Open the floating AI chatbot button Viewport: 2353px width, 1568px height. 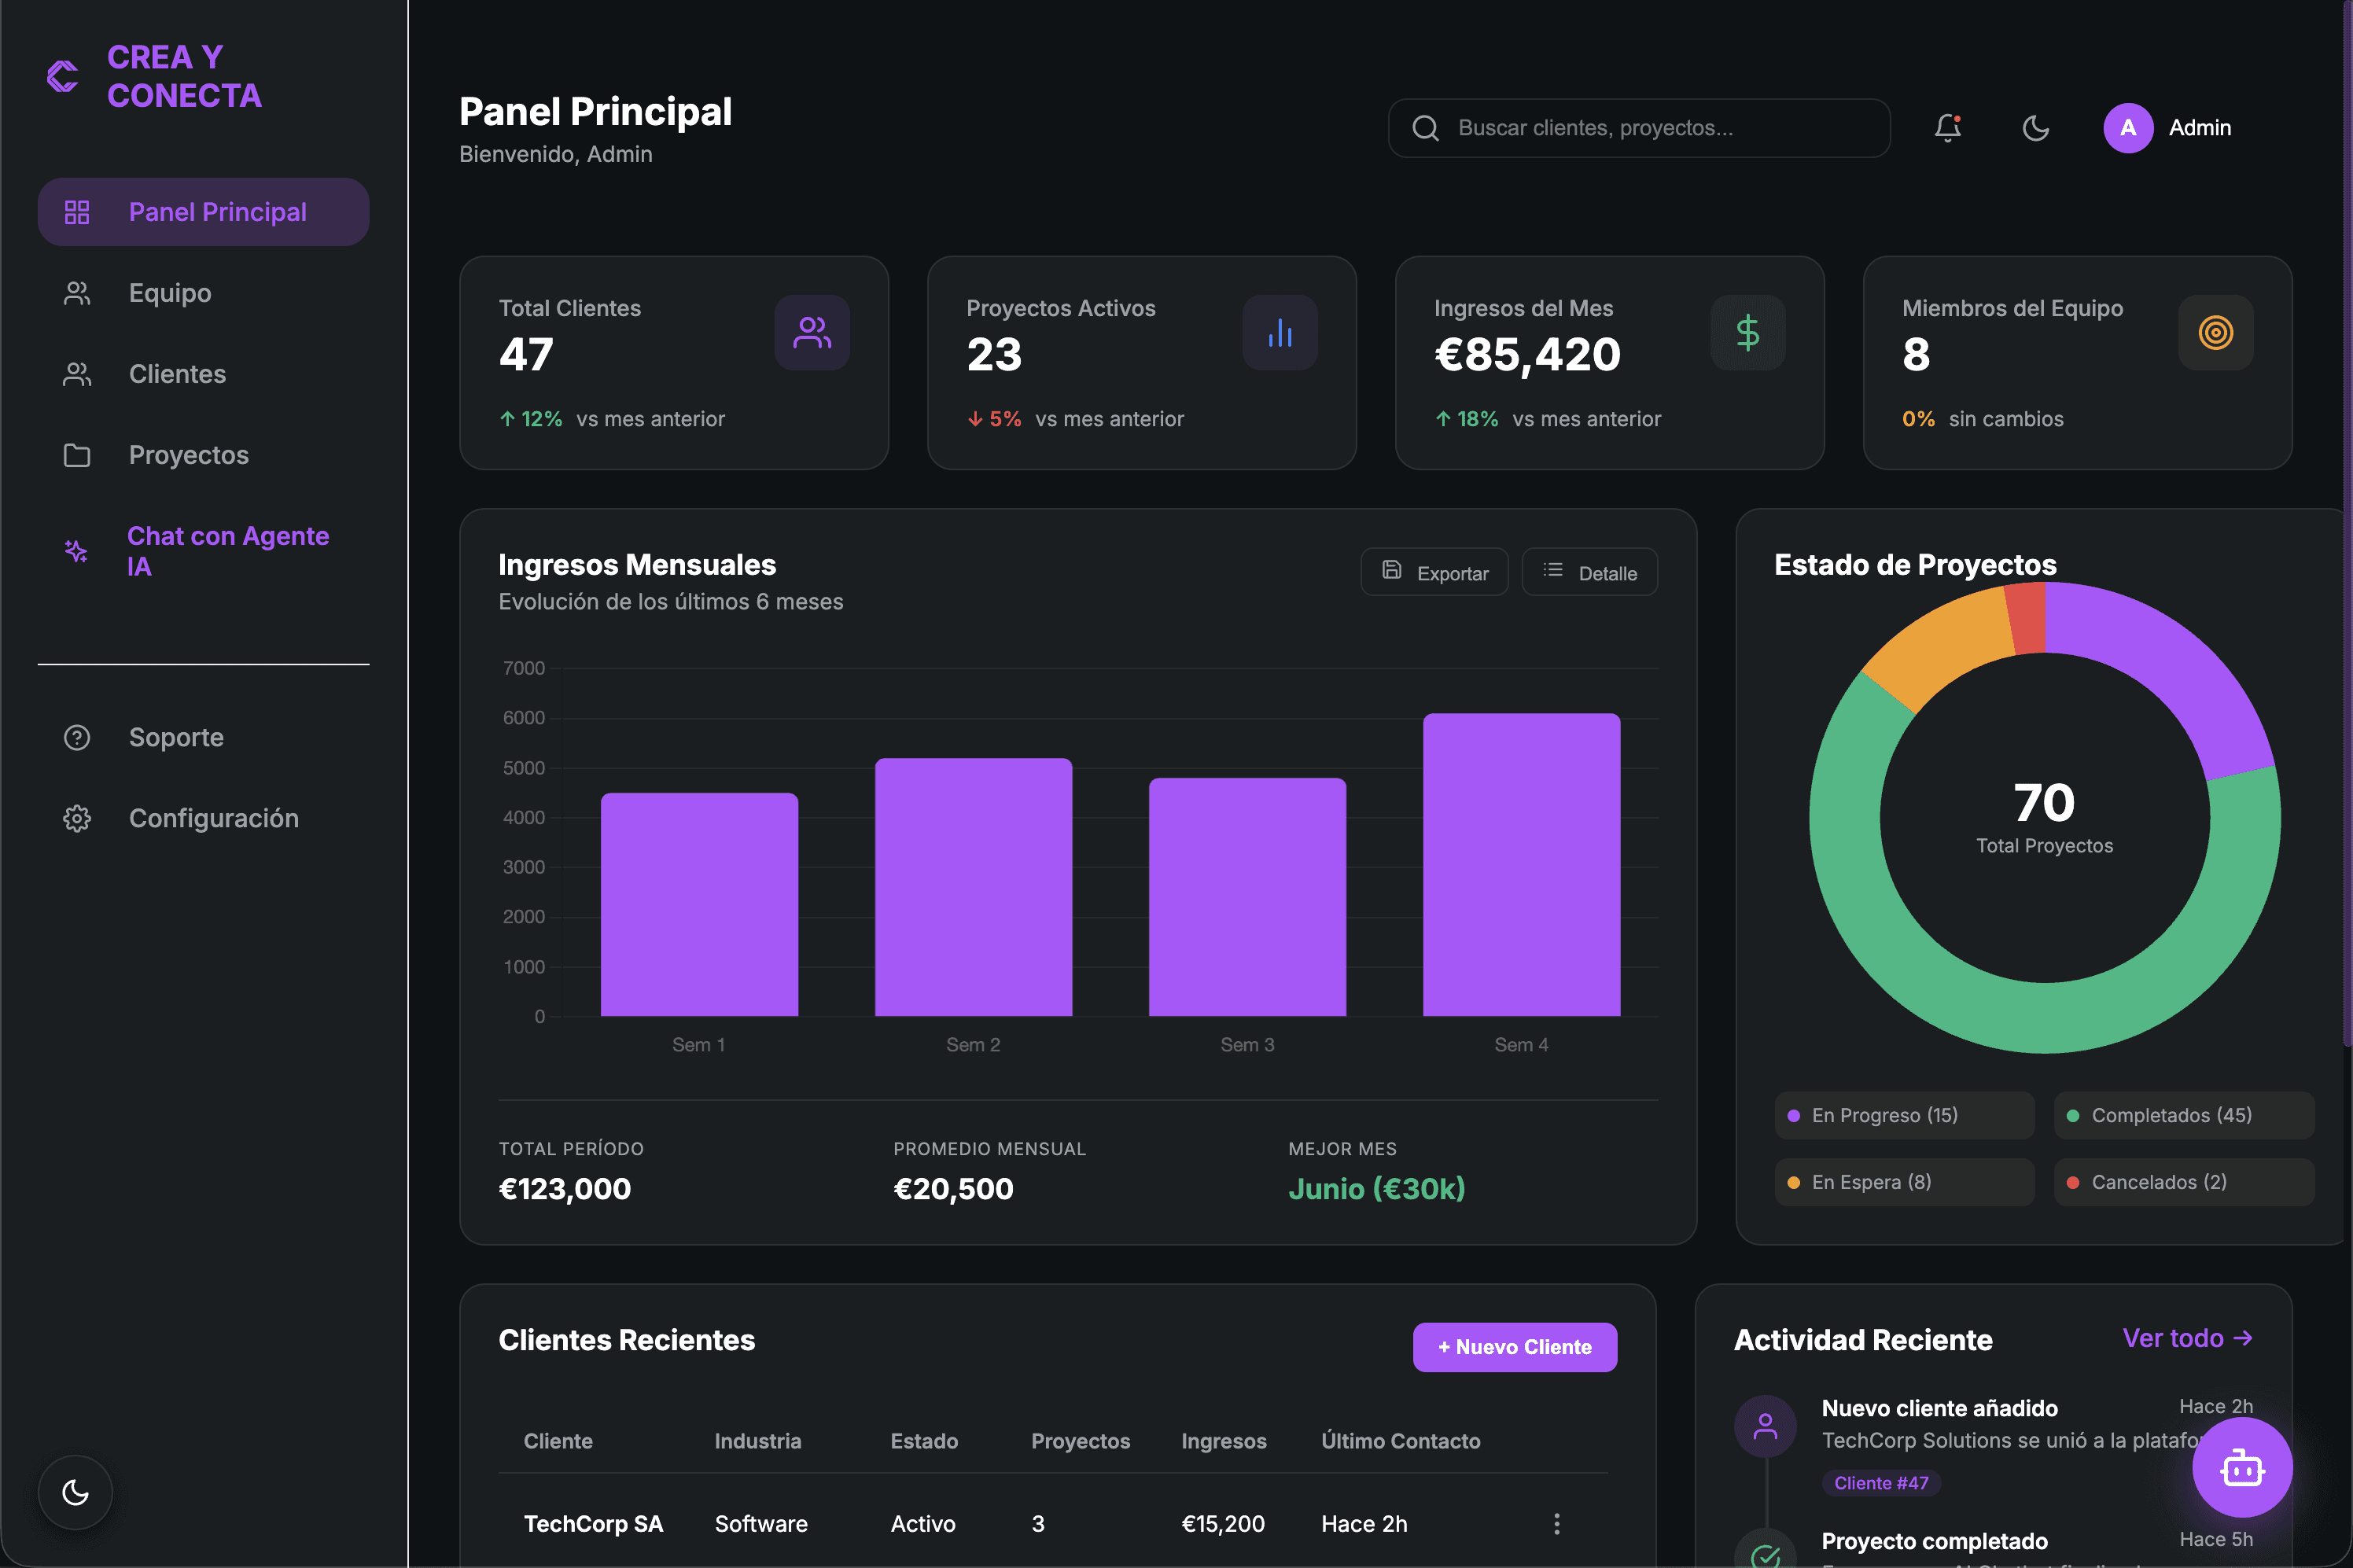coord(2241,1468)
